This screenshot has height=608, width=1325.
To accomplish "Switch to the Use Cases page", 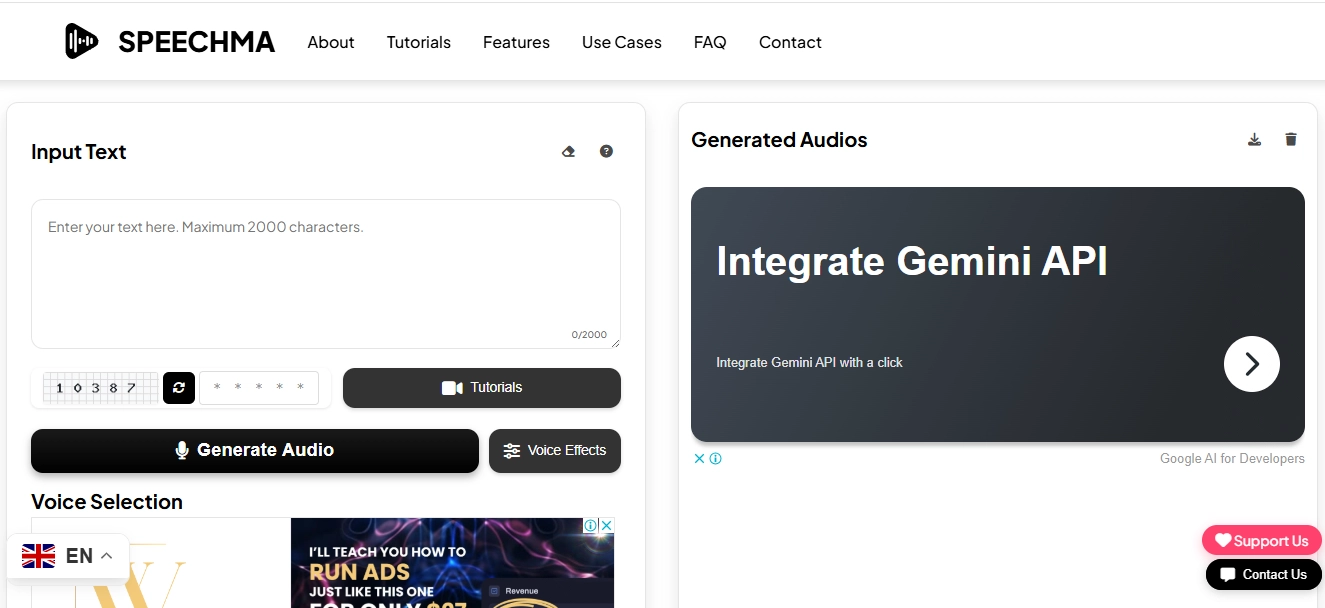I will click(621, 42).
